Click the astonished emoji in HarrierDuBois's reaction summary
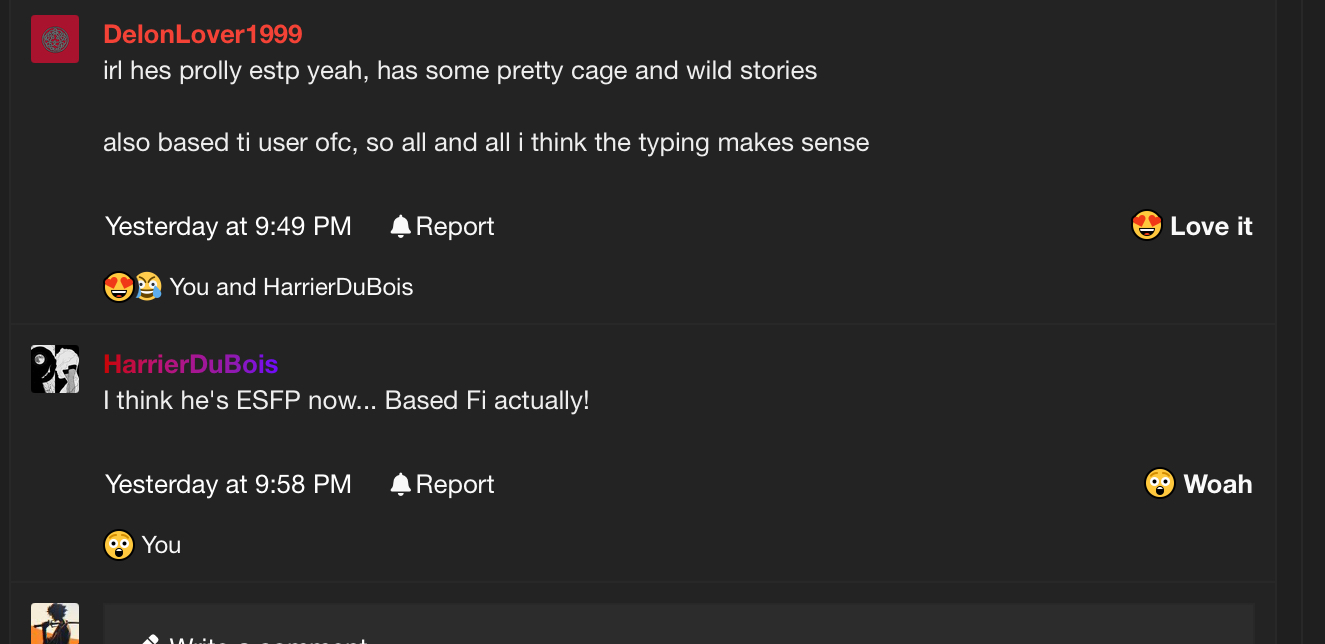The image size is (1325, 644). tap(118, 545)
